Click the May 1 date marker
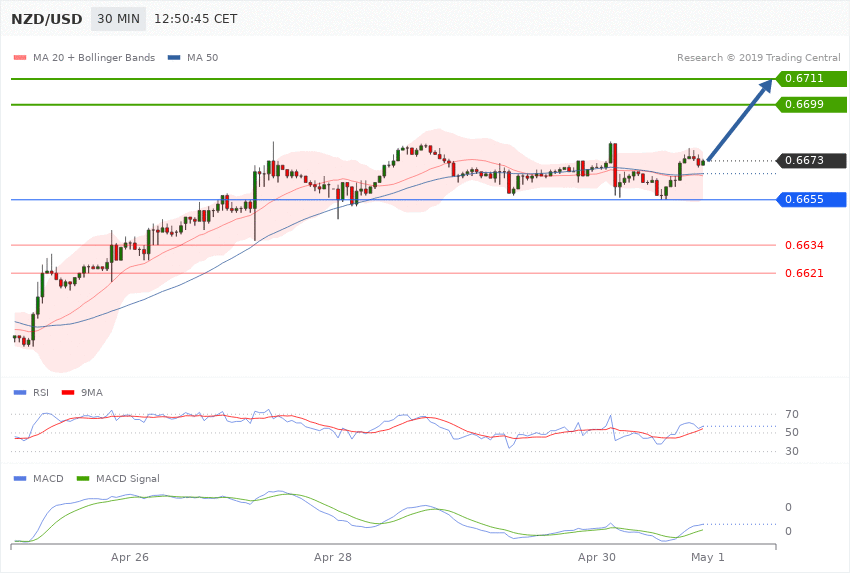This screenshot has width=850, height=576. click(707, 555)
